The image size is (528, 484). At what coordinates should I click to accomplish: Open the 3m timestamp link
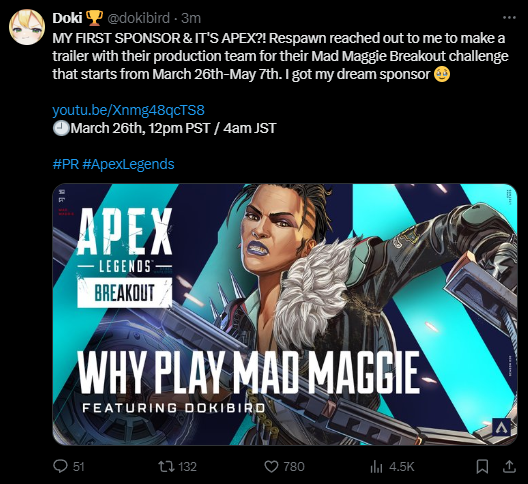click(191, 18)
